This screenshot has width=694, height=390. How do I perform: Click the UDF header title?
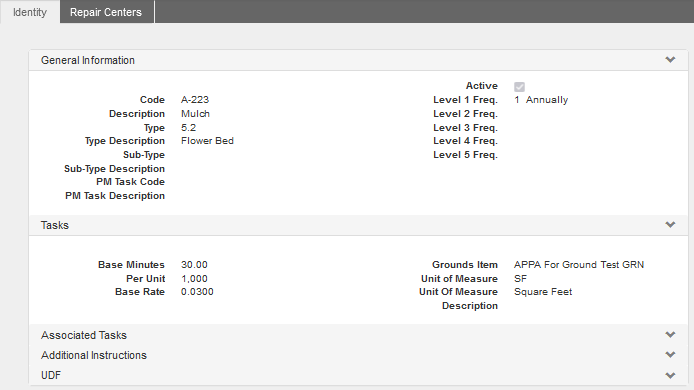pos(51,375)
